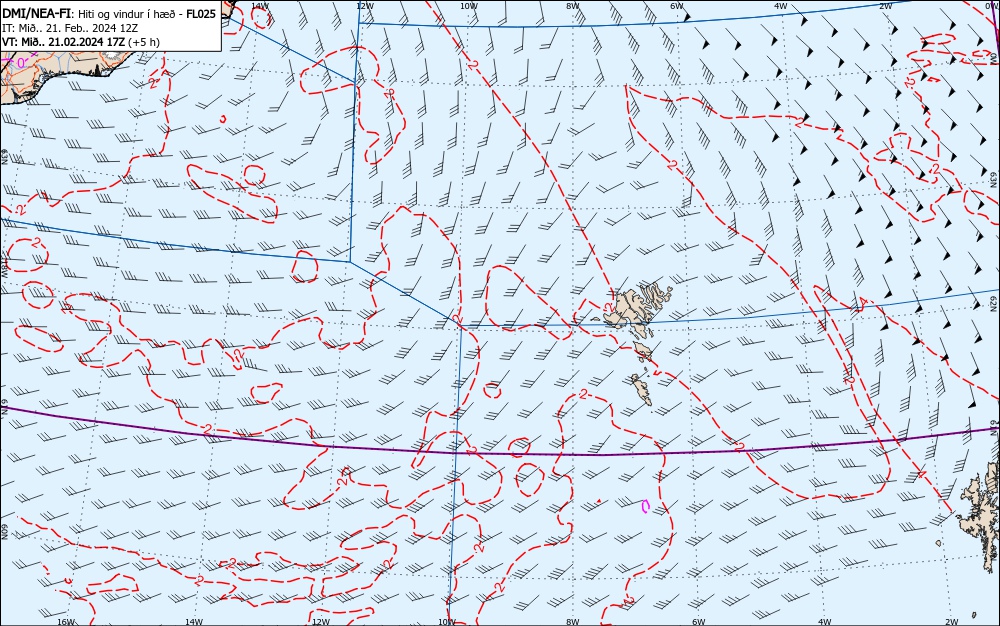Screen dimensions: 1000x626
Task: Click the '12W' label on the top edge
Action: (x=364, y=6)
